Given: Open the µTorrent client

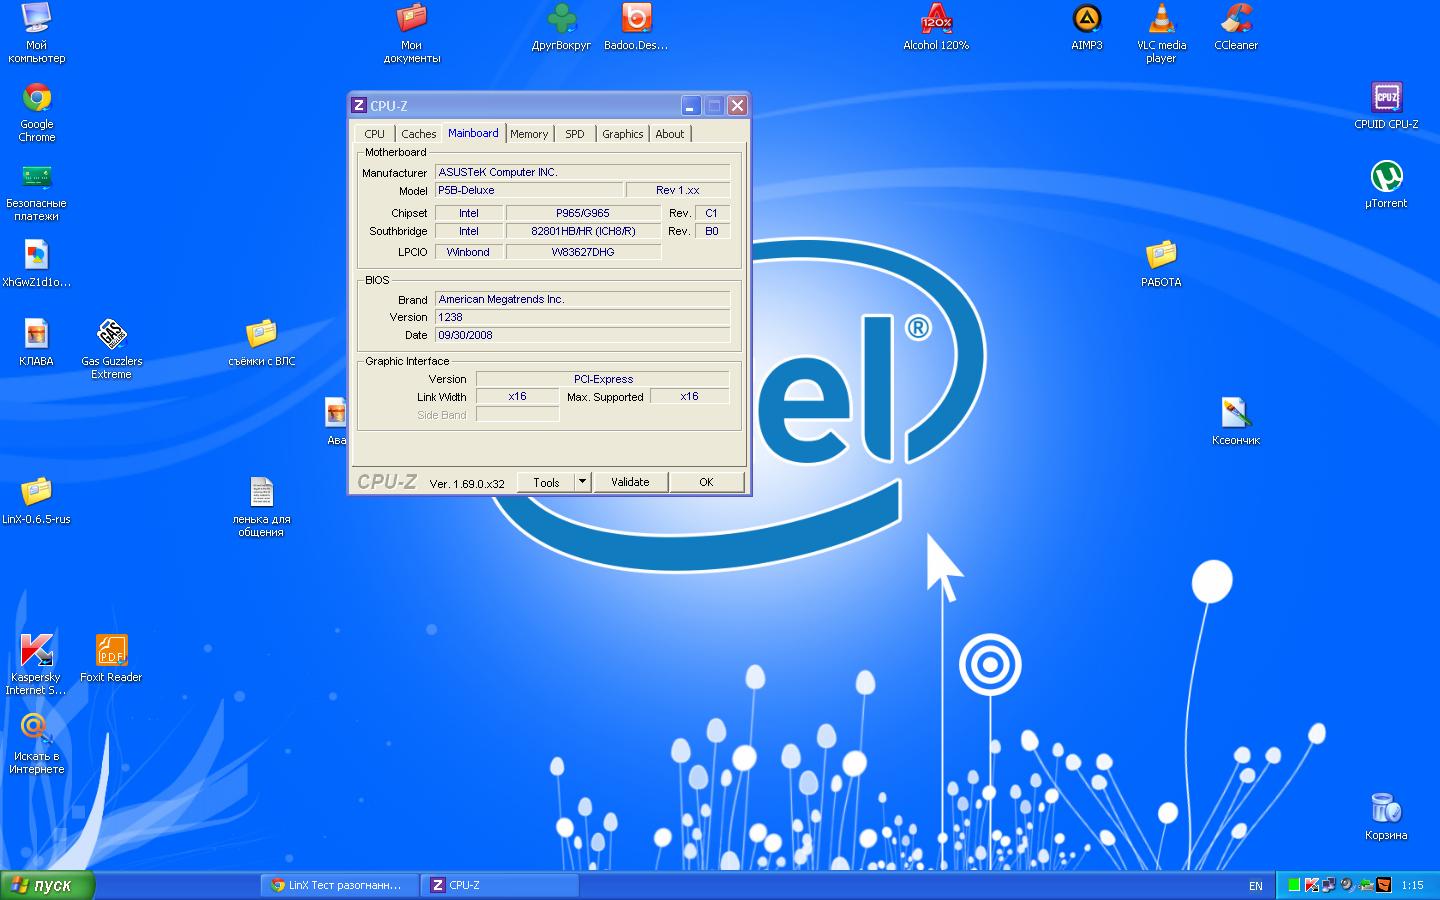Looking at the screenshot, I should 1386,185.
